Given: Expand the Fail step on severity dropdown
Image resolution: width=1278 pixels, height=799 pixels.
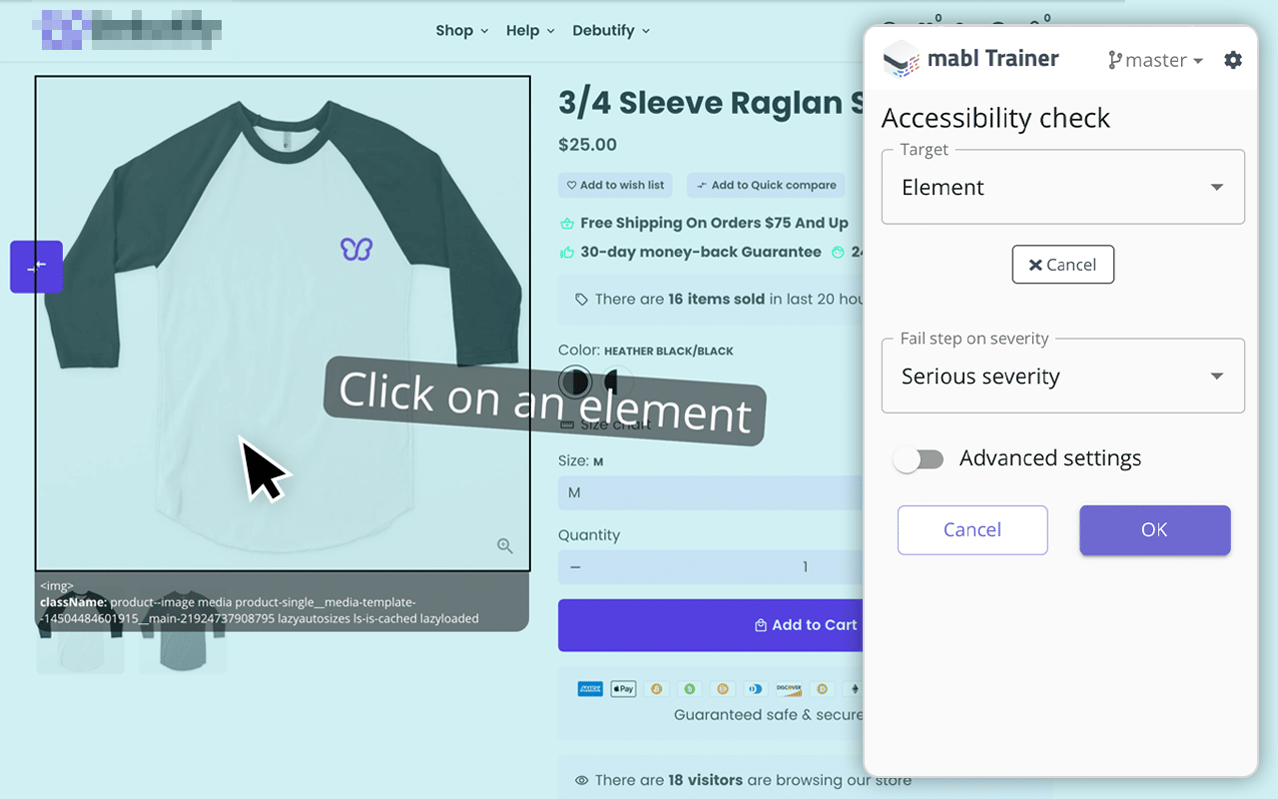Looking at the screenshot, I should (1062, 377).
